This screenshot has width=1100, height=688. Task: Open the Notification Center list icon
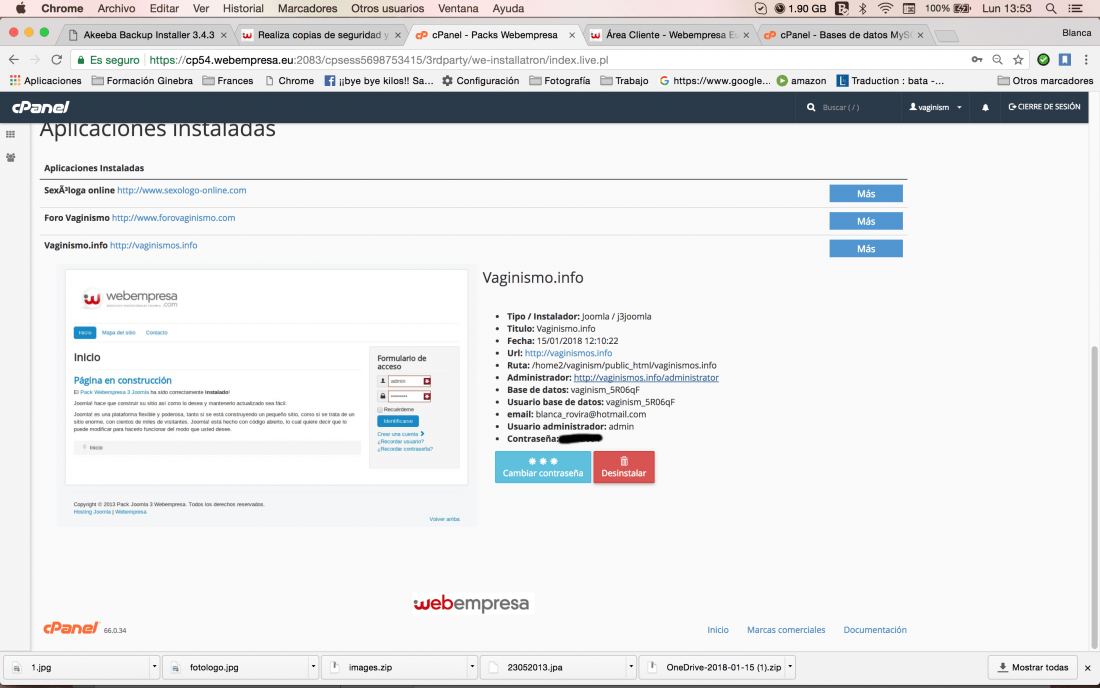[1075, 8]
